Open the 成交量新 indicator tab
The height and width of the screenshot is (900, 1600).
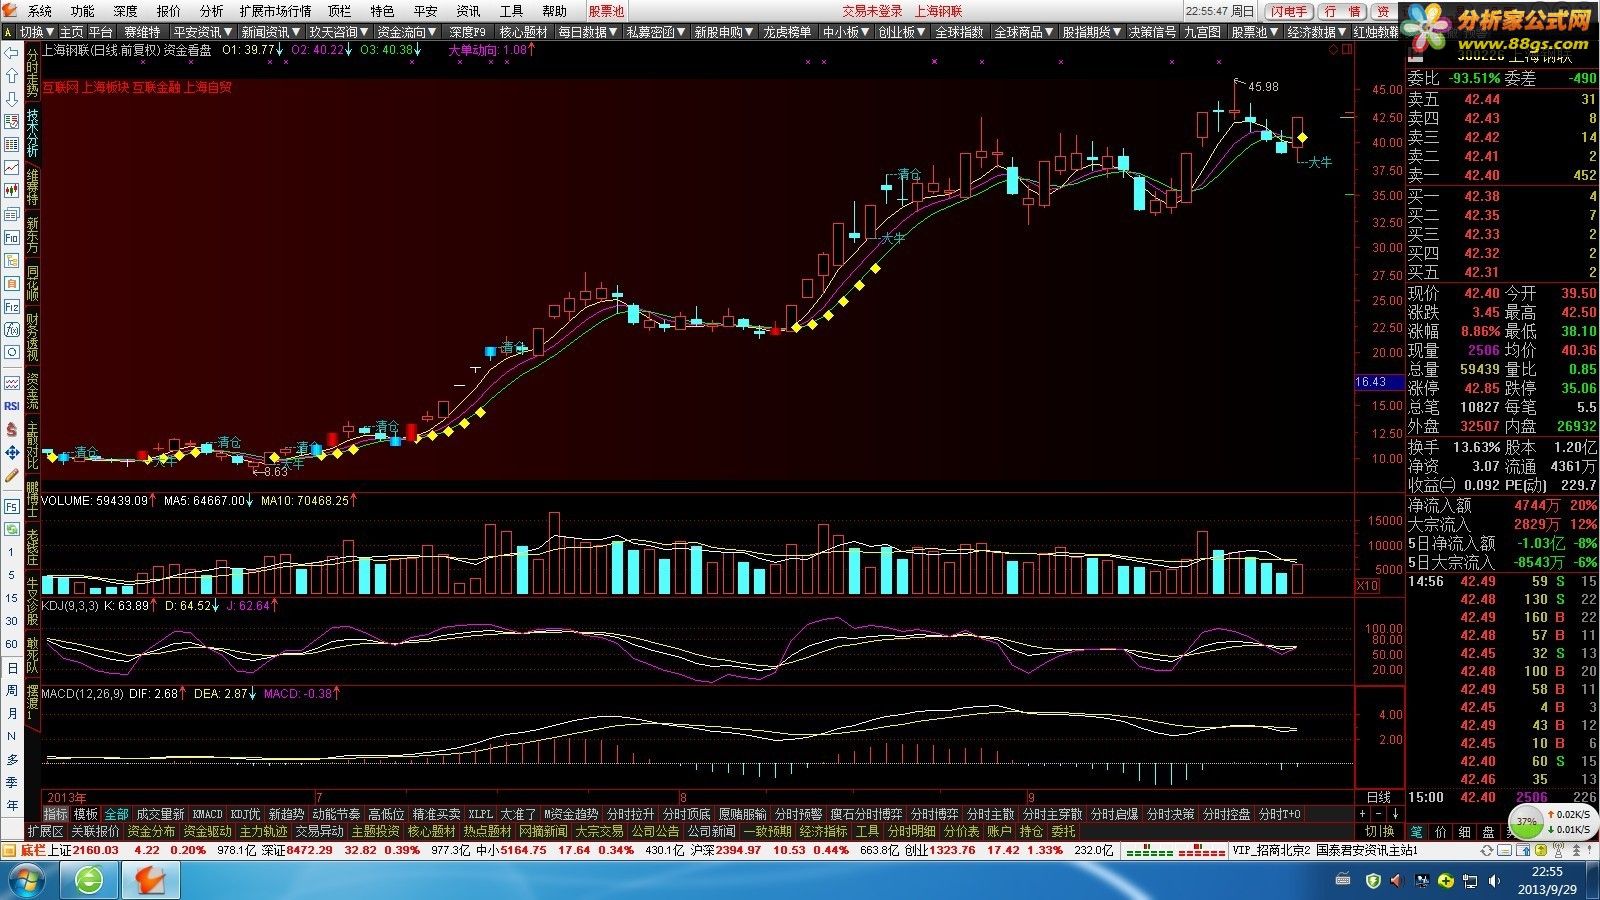160,814
